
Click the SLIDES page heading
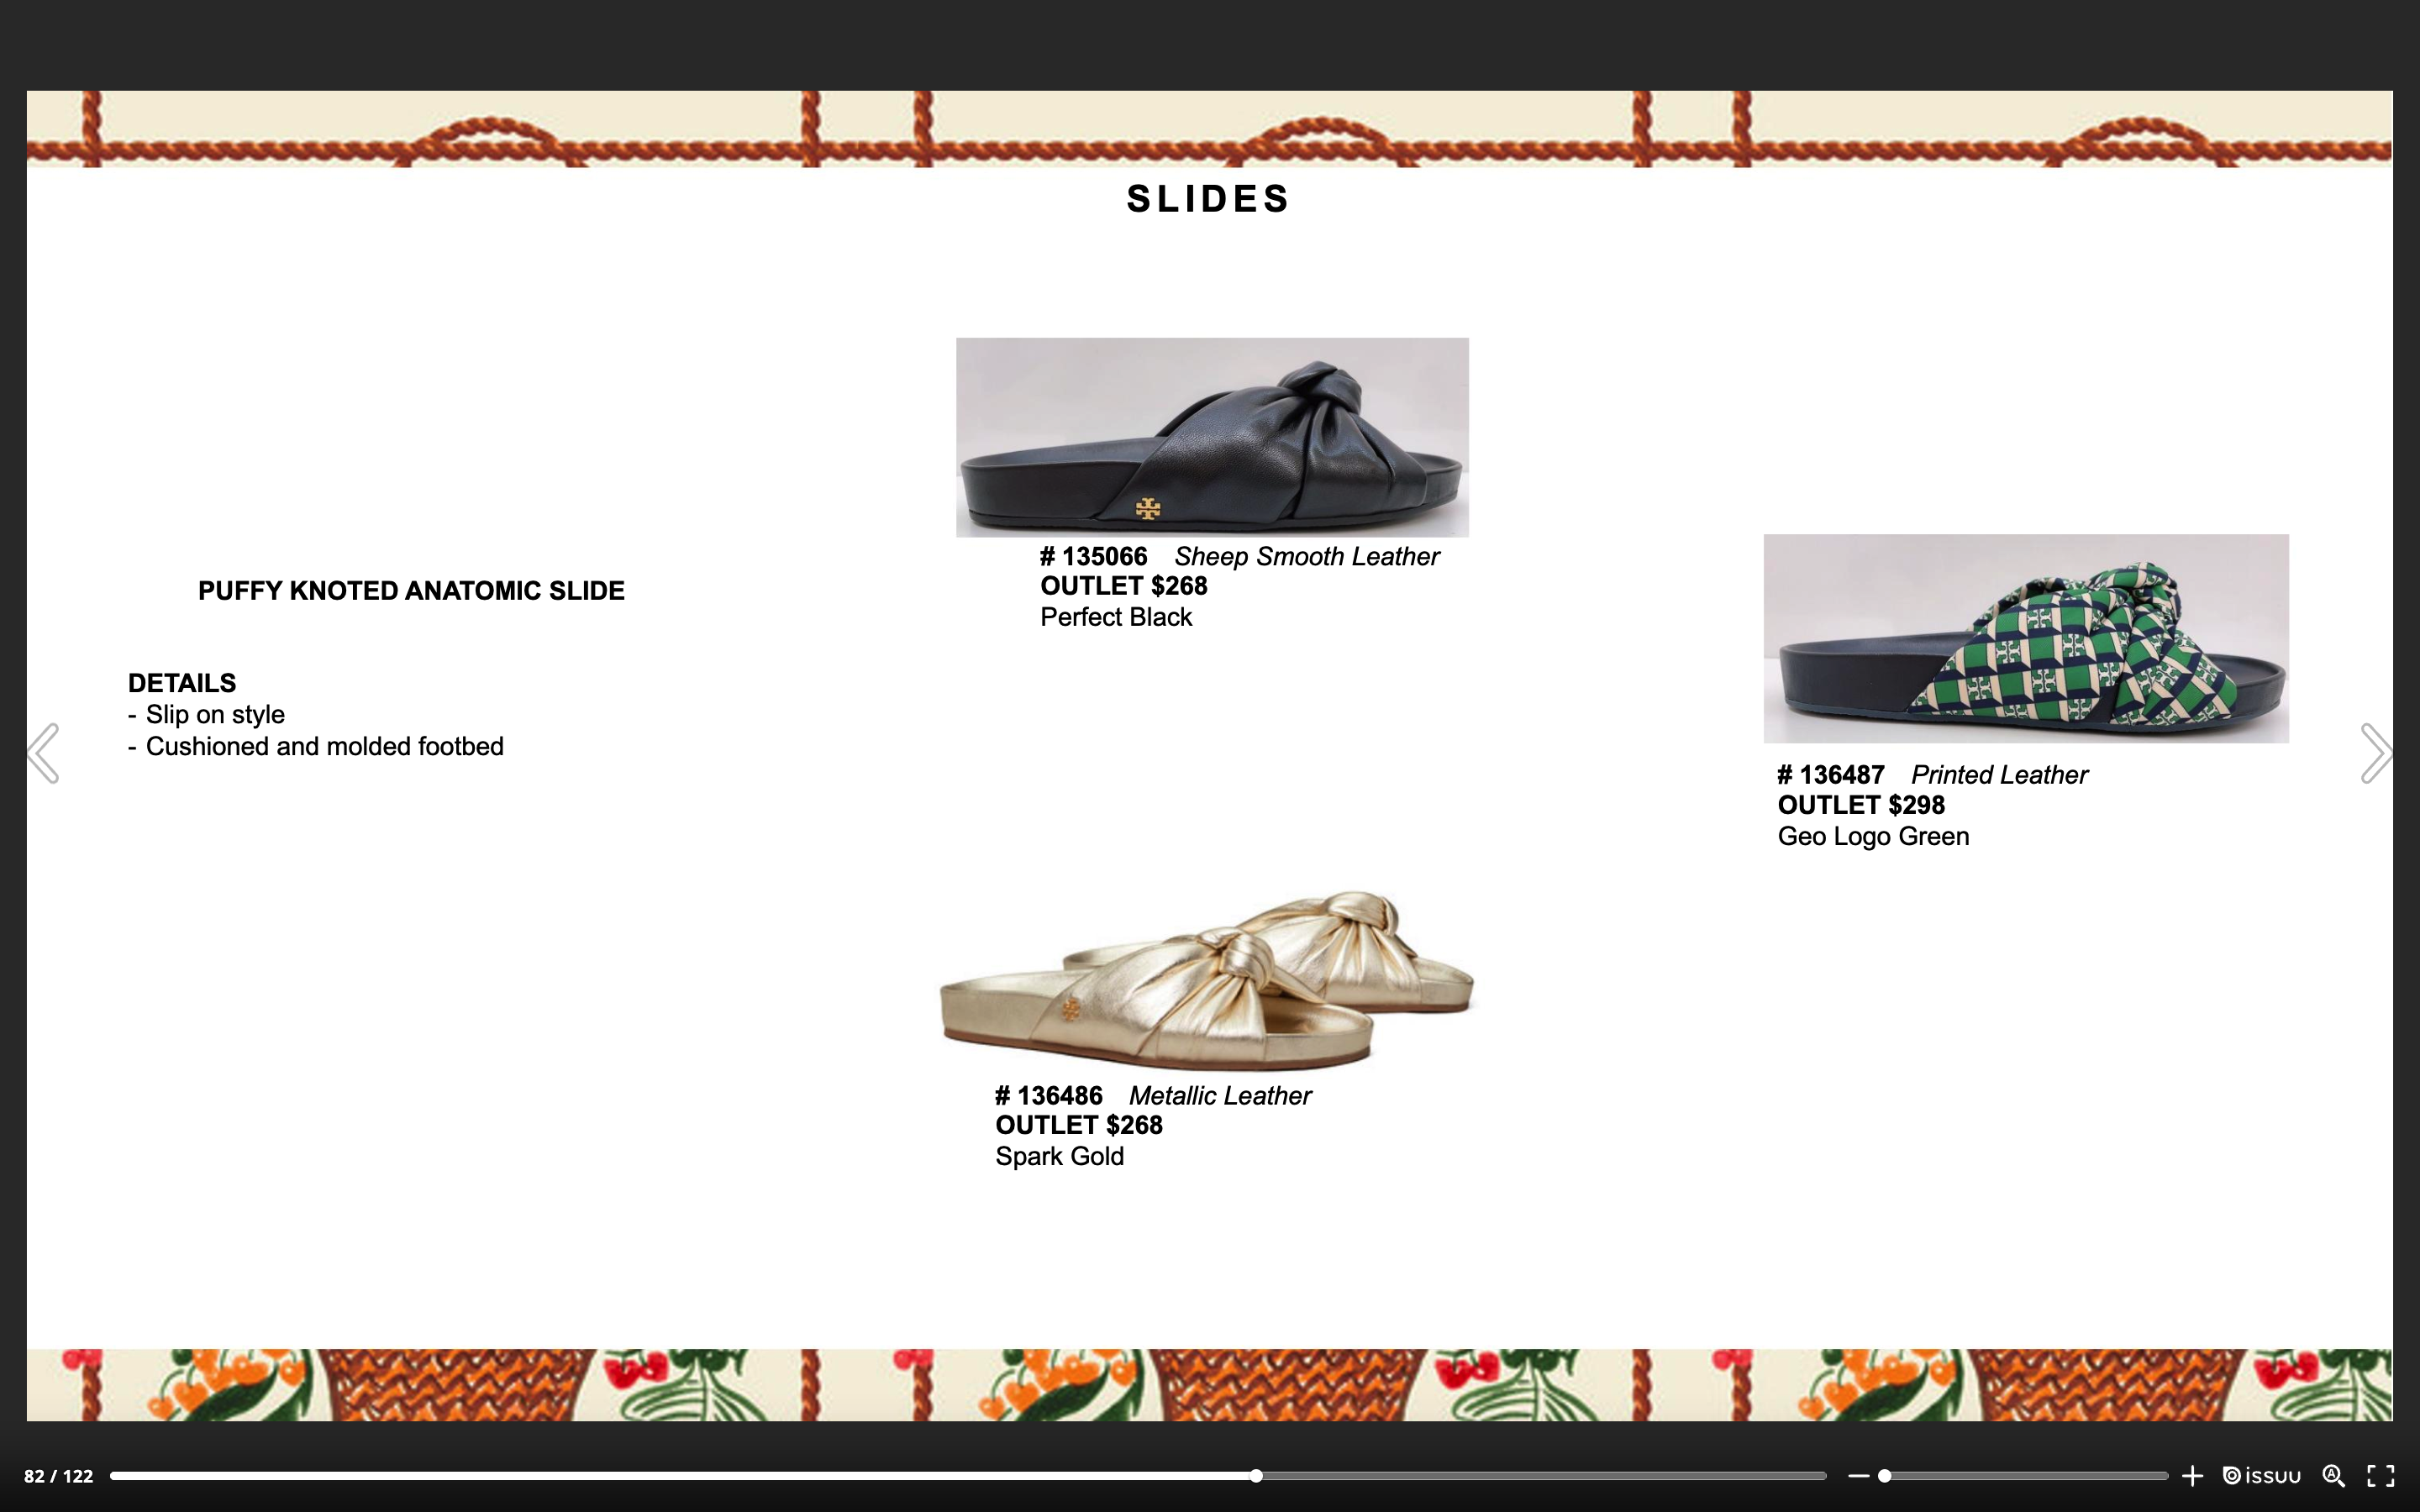1208,199
